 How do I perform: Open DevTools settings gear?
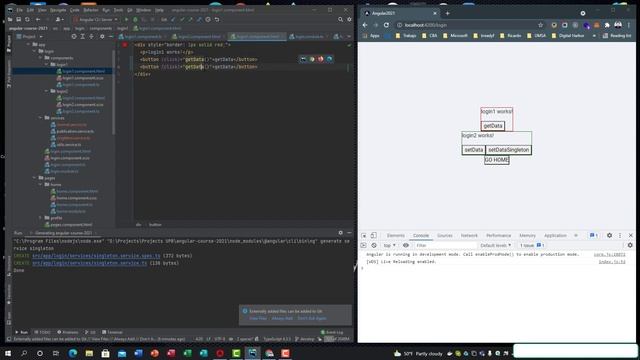[609, 236]
